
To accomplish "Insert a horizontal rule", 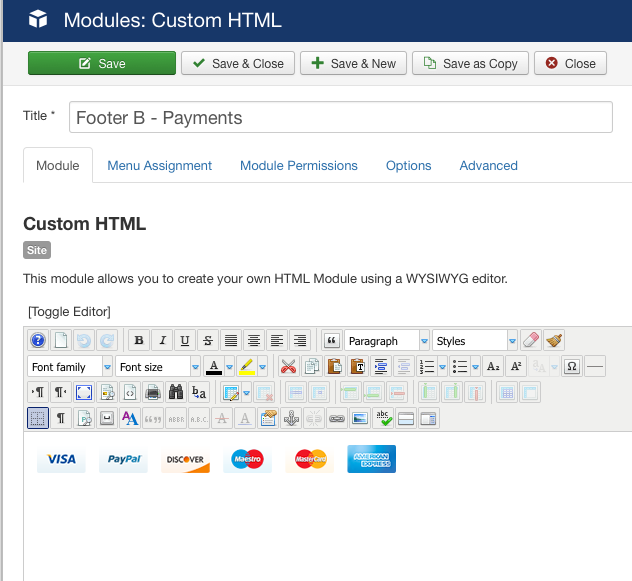I will [595, 367].
